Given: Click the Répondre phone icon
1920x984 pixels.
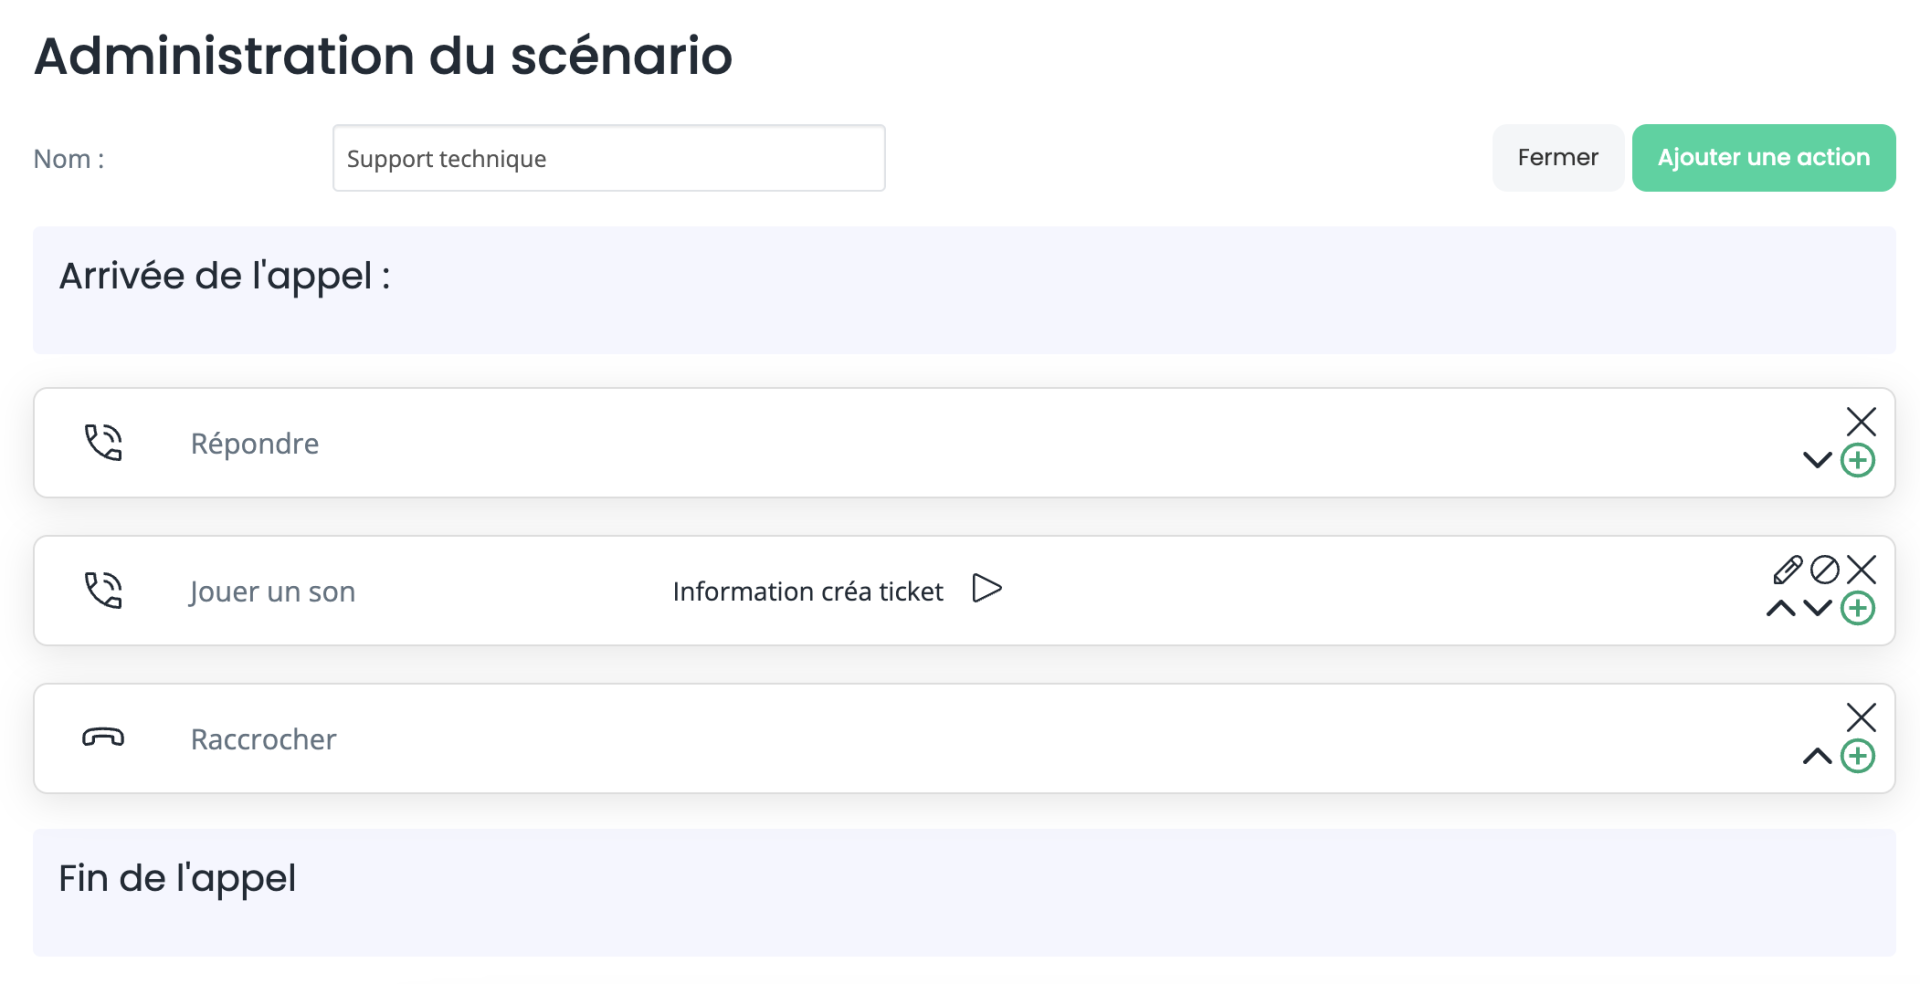Looking at the screenshot, I should coord(103,442).
